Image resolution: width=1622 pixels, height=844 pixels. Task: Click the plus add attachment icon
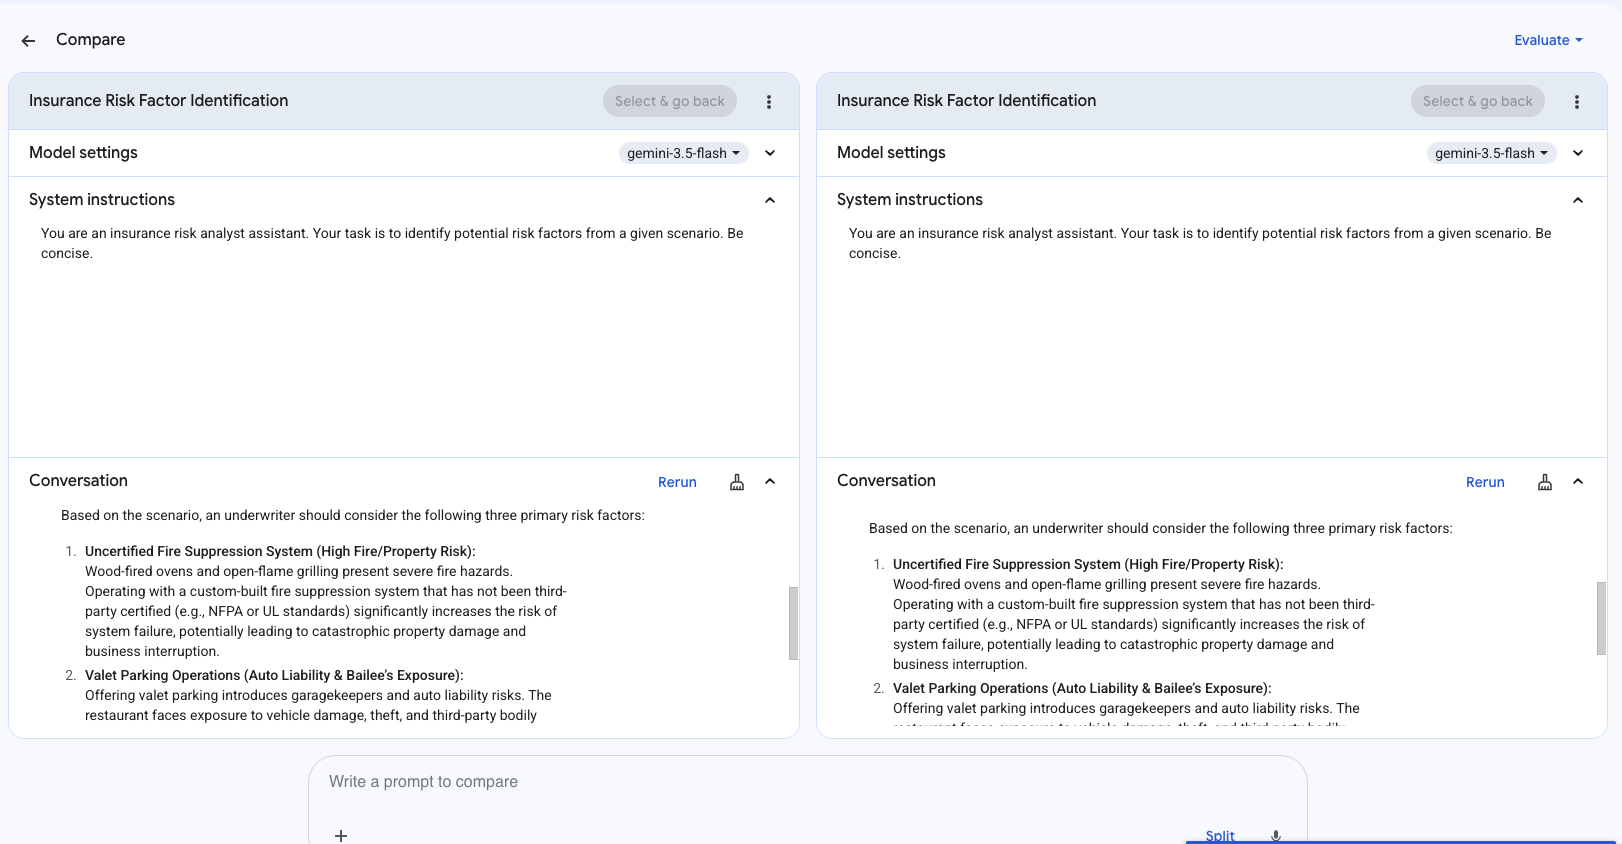(341, 835)
